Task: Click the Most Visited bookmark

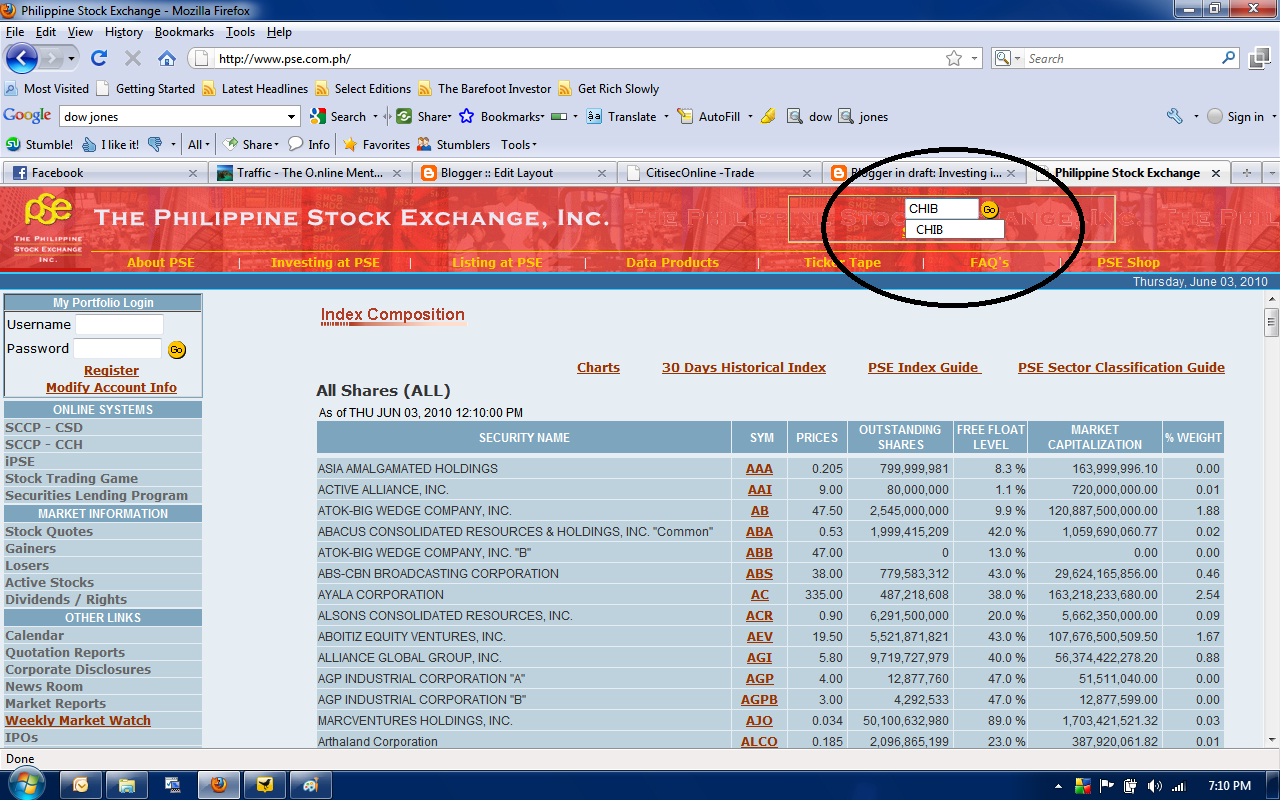Action: click(47, 88)
